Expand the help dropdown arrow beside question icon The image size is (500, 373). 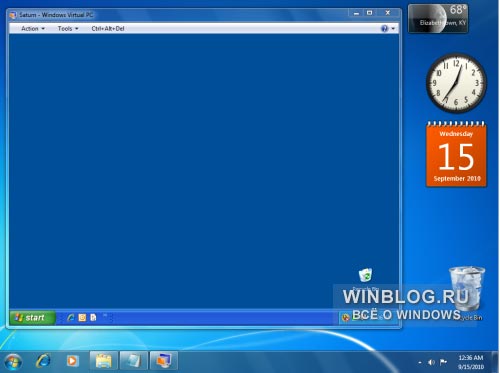point(393,29)
